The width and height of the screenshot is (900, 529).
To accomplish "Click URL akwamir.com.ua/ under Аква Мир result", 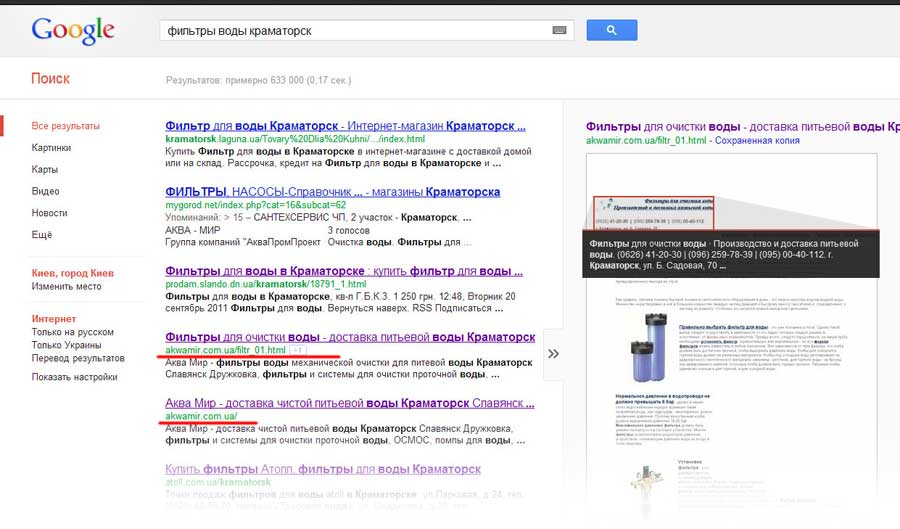I will pos(201,416).
